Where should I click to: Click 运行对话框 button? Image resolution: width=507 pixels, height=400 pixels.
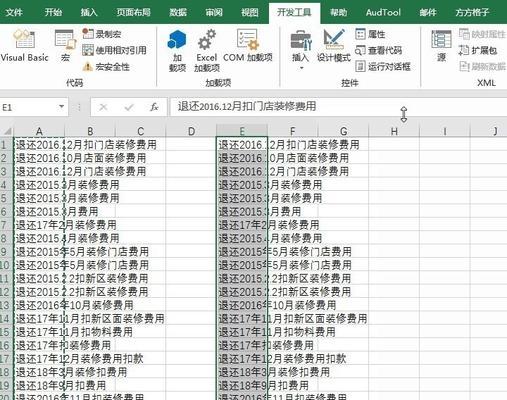coord(383,66)
